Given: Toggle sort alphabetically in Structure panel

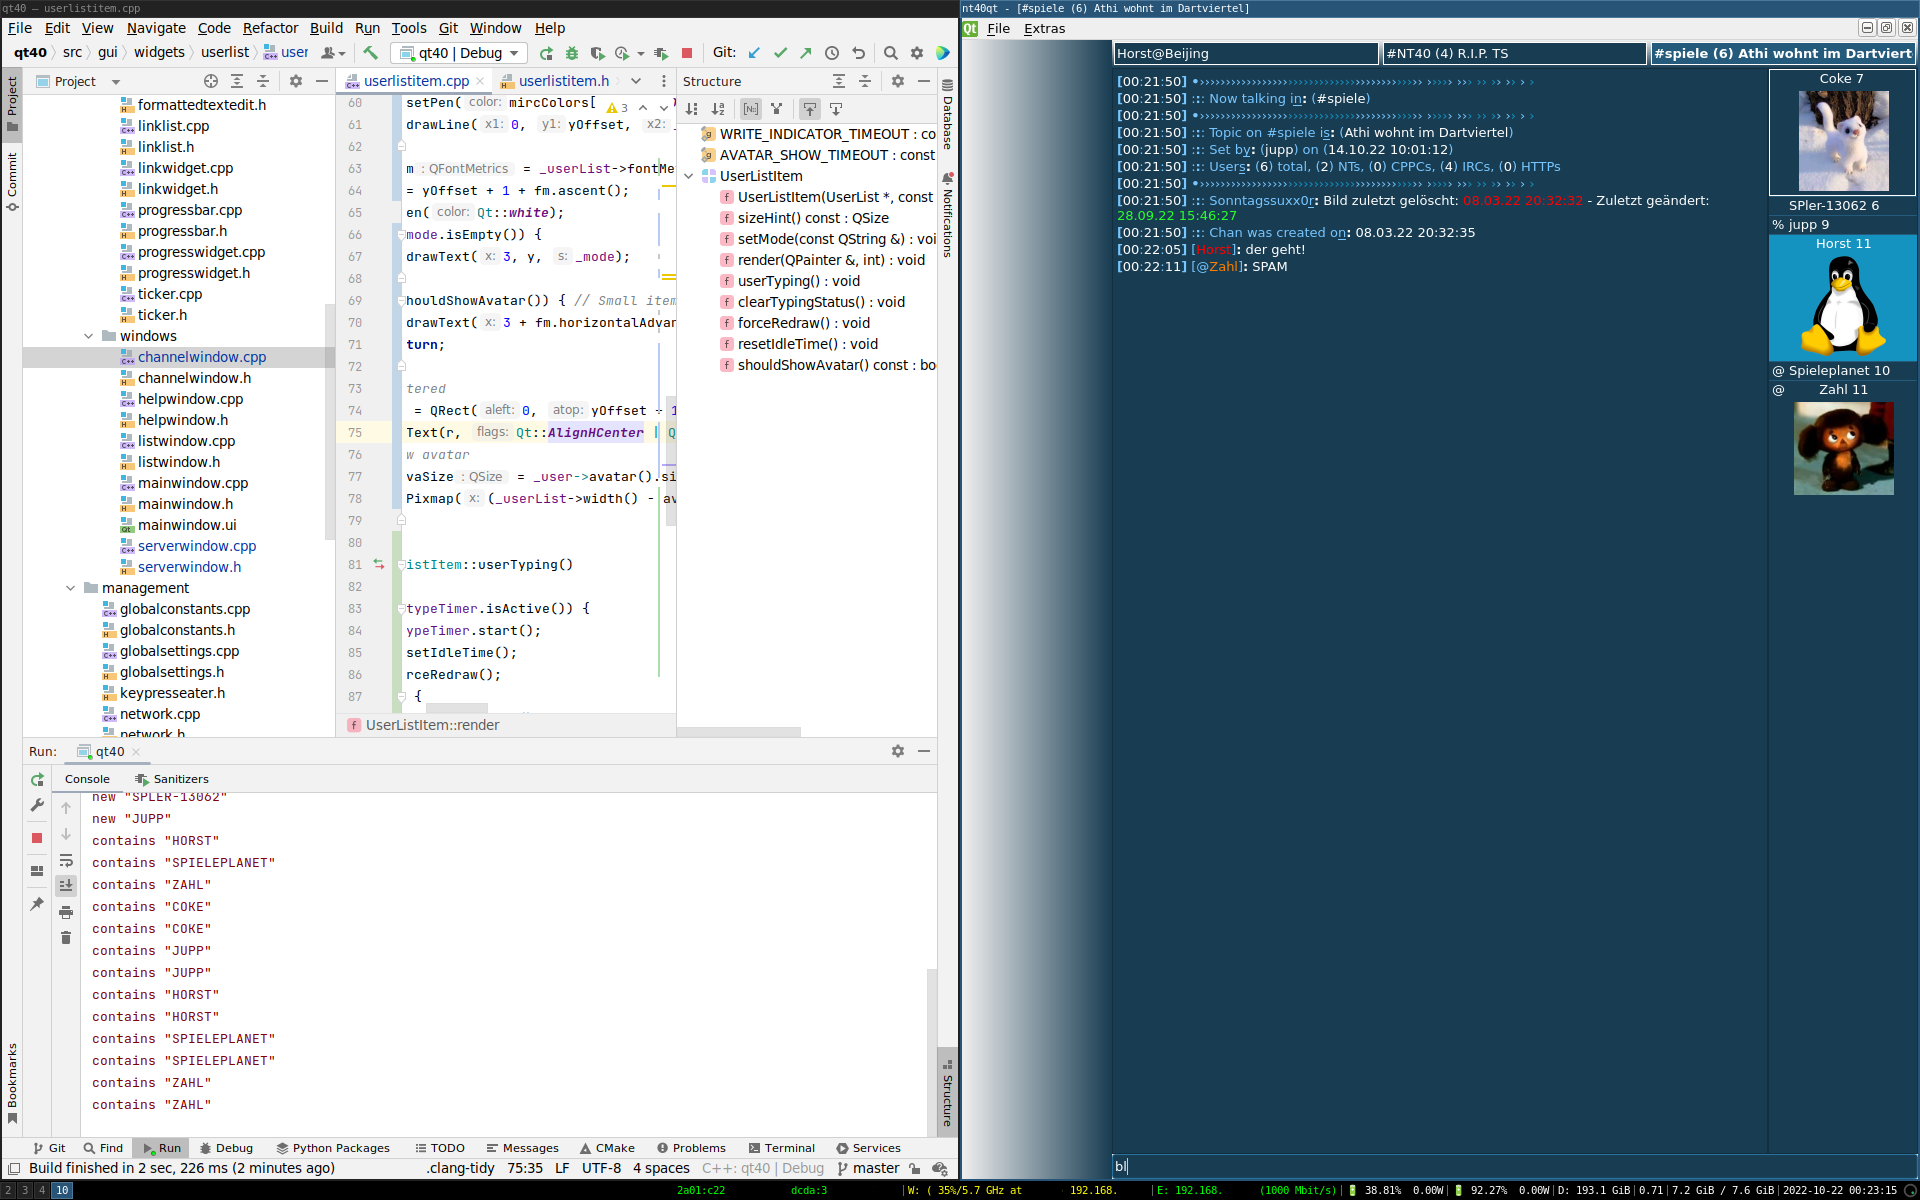Looking at the screenshot, I should coord(718,109).
